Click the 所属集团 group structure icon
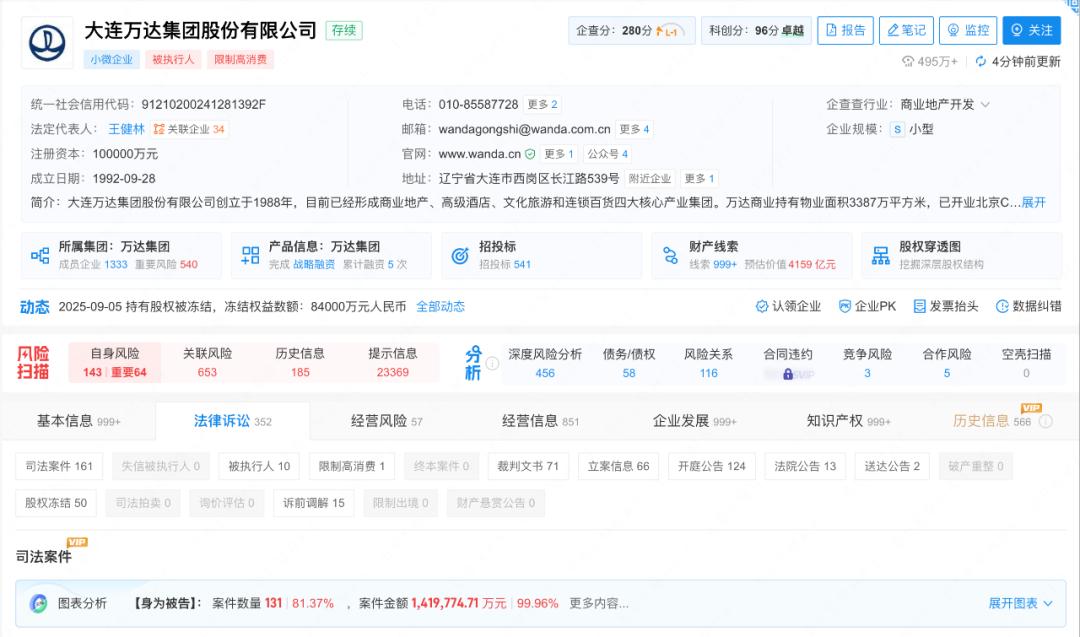 (x=40, y=255)
